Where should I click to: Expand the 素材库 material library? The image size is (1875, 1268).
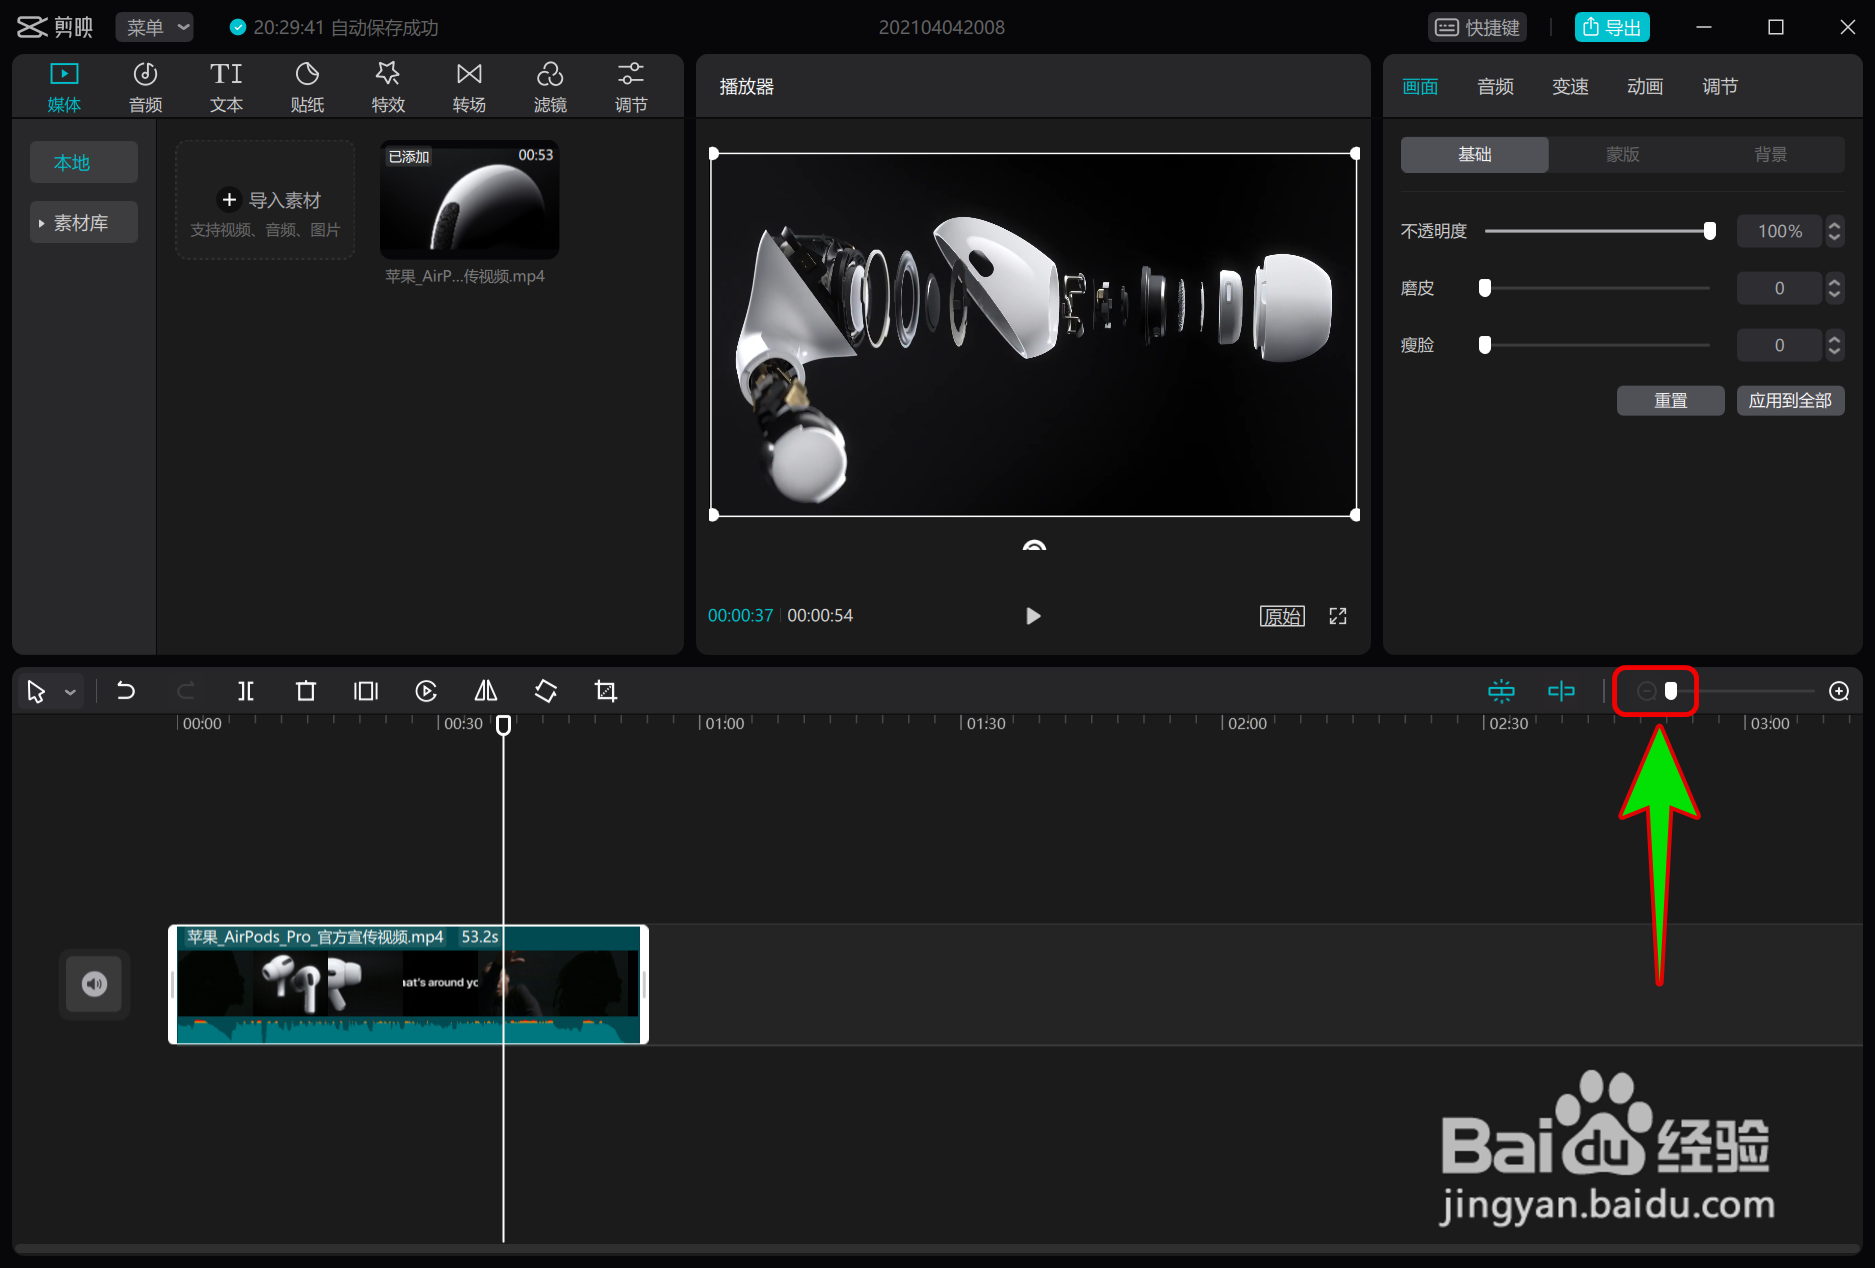84,223
